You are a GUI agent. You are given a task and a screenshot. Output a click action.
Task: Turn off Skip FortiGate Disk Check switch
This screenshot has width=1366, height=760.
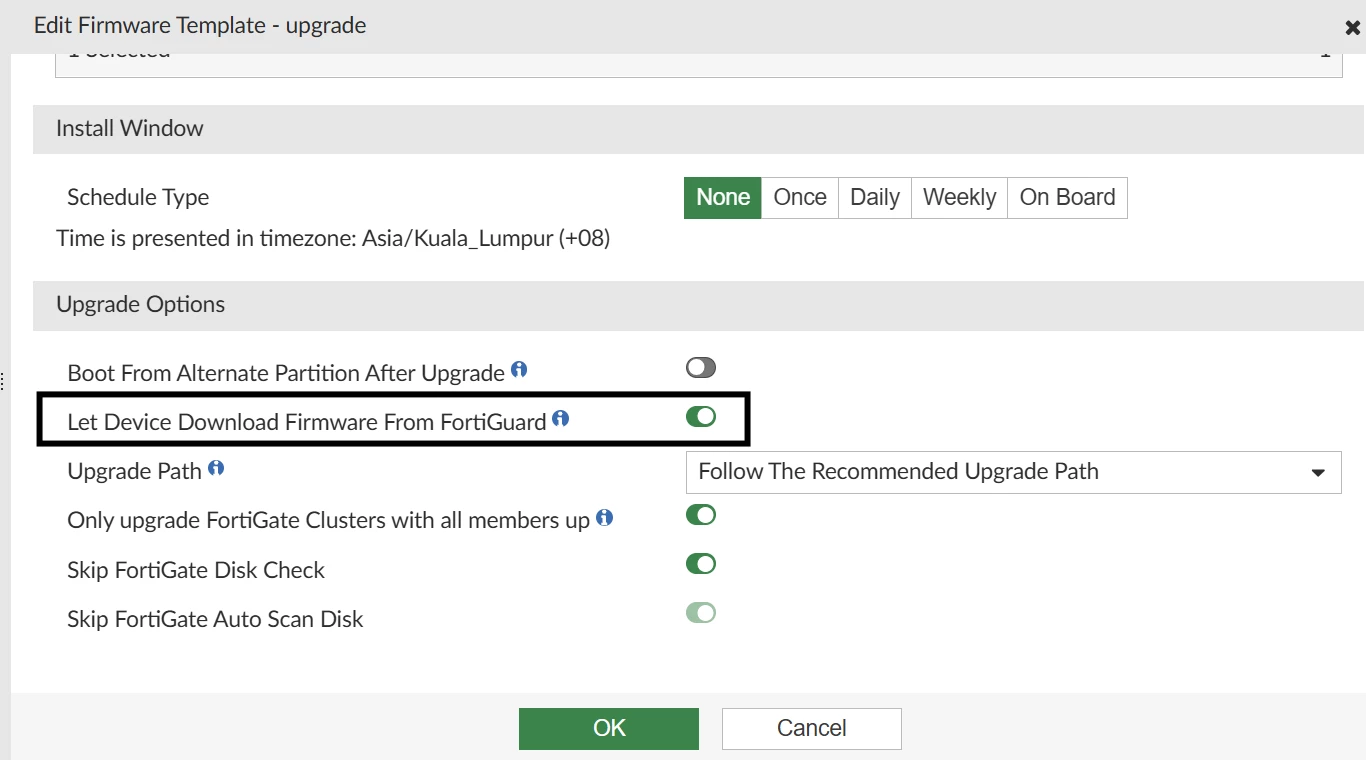coord(701,564)
